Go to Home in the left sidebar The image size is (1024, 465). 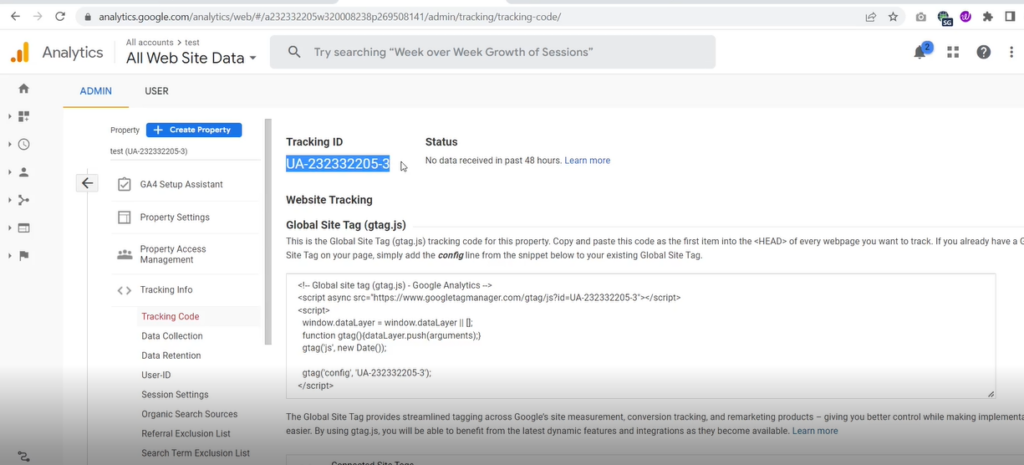pyautogui.click(x=24, y=88)
